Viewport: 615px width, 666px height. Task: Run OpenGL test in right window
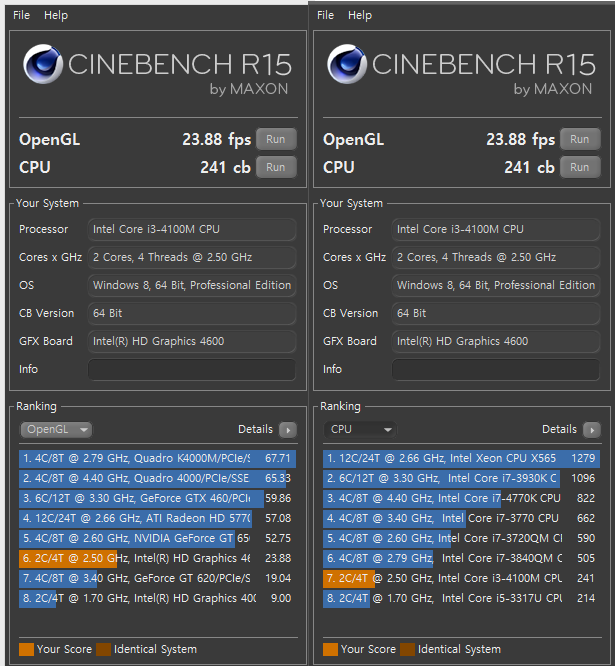[x=580, y=139]
